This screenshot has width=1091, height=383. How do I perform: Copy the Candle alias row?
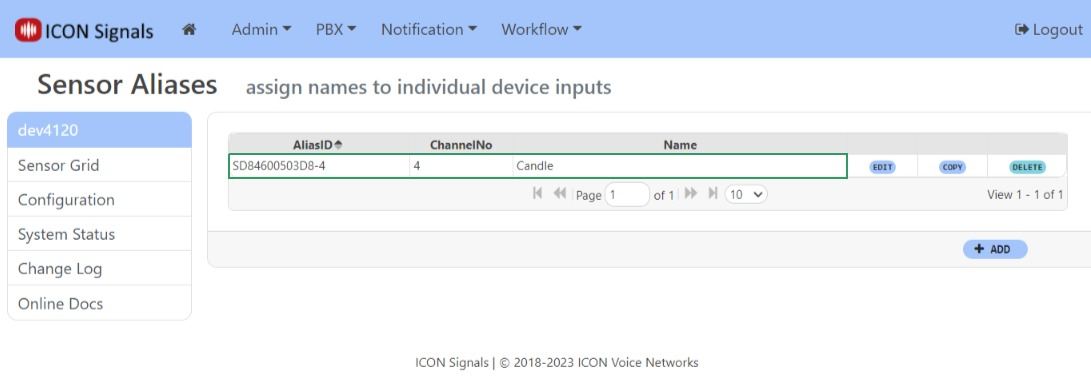tap(953, 167)
